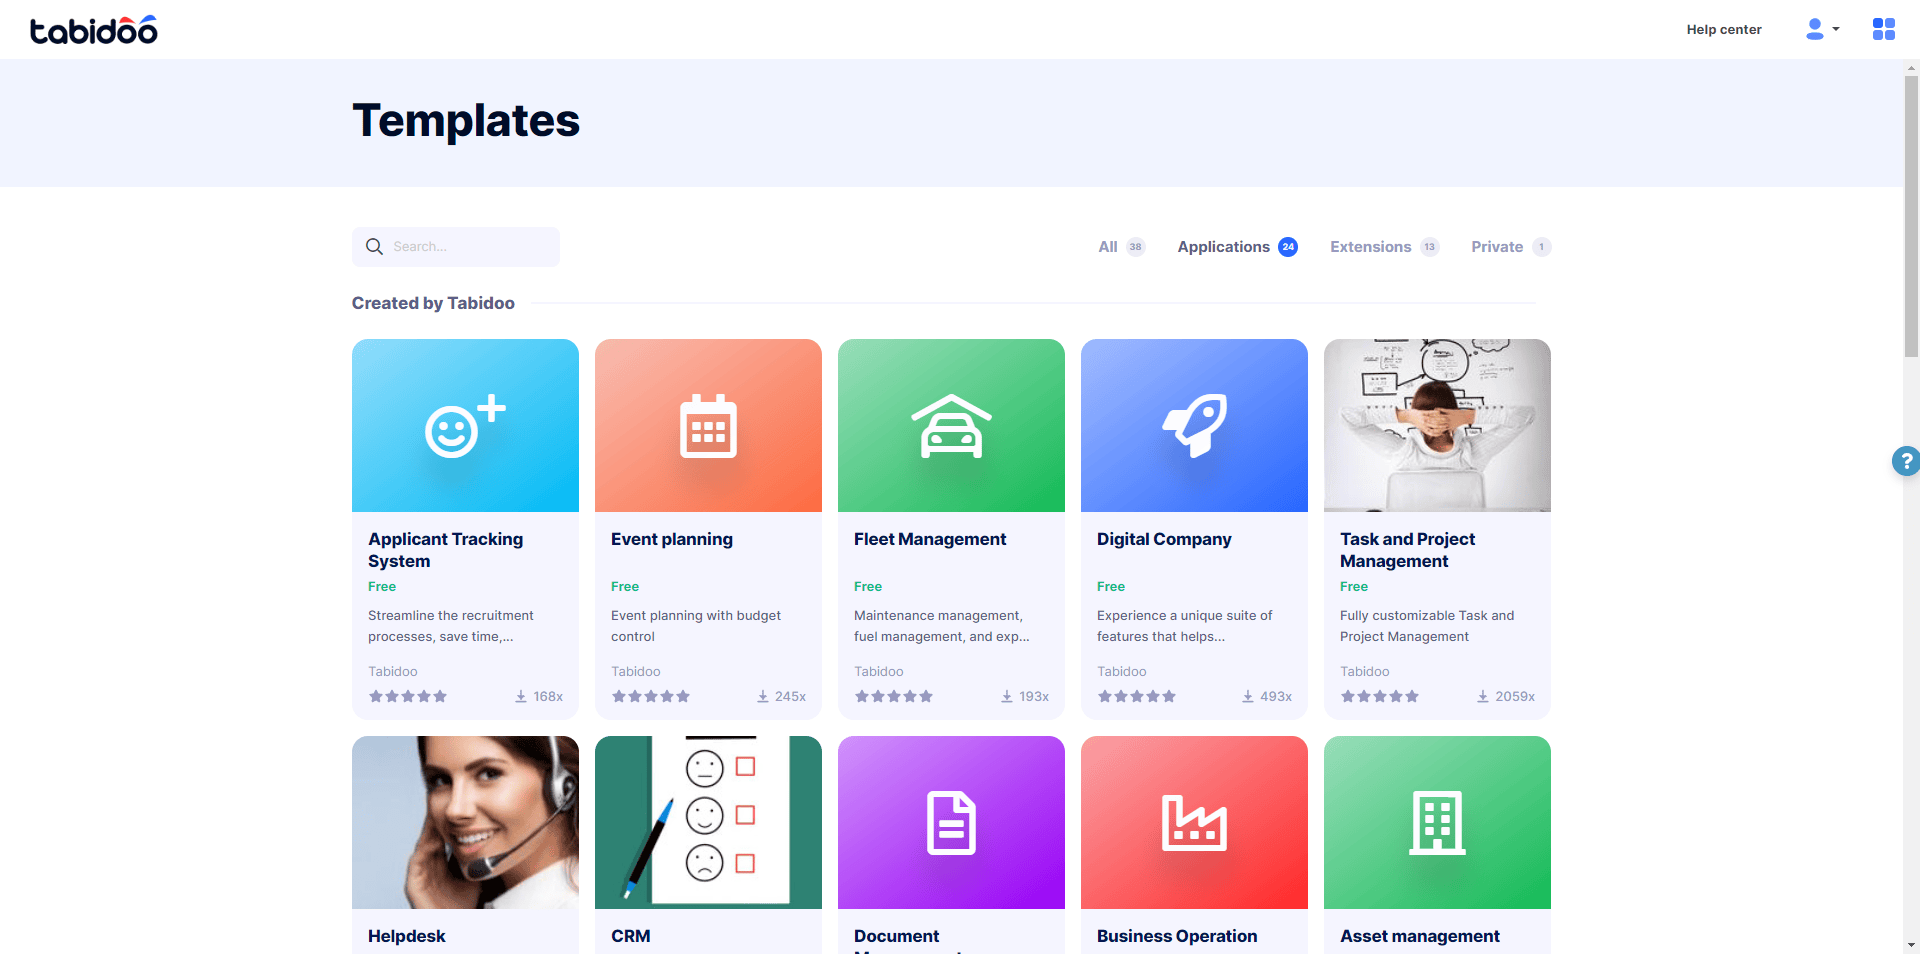Click the star rating on Event planning
Screen dimensions: 1920x954
[x=651, y=696]
